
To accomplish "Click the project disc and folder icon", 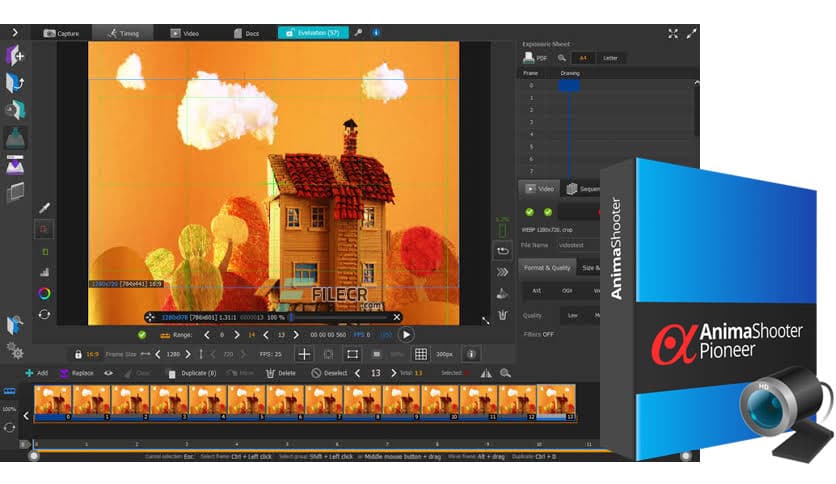I will (x=15, y=110).
